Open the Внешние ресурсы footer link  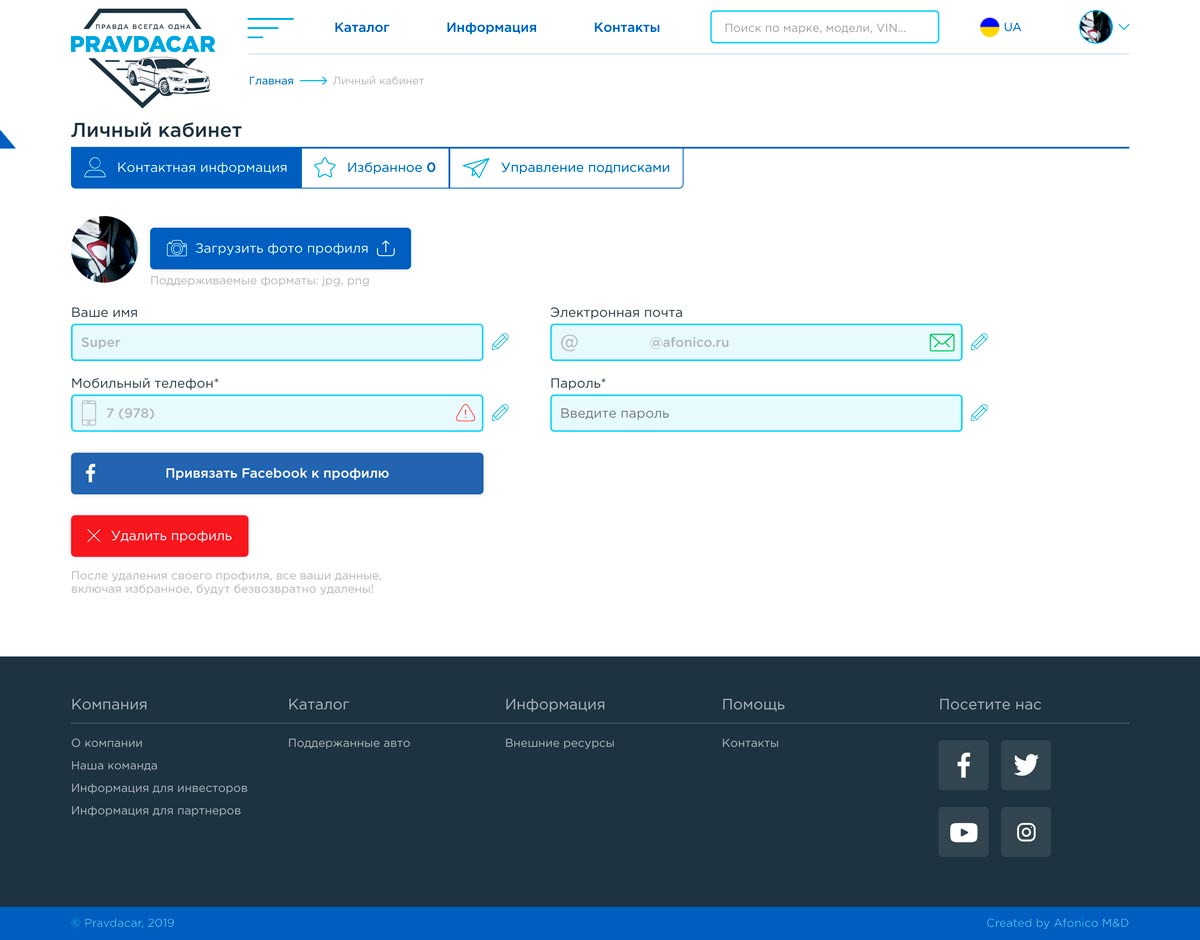(x=560, y=743)
